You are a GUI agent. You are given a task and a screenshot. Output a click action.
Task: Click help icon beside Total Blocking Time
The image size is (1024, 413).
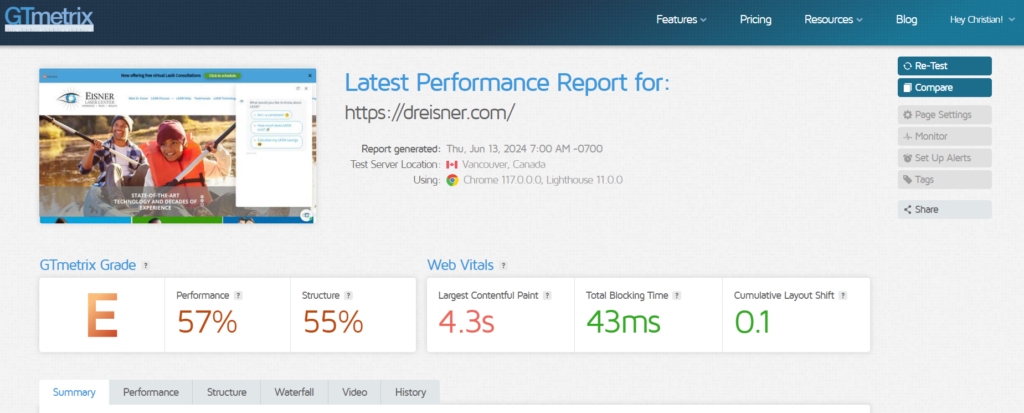677,295
